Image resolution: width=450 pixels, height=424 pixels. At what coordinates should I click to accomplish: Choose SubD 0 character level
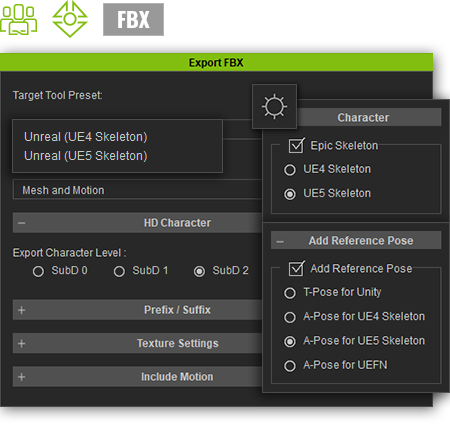[x=38, y=271]
